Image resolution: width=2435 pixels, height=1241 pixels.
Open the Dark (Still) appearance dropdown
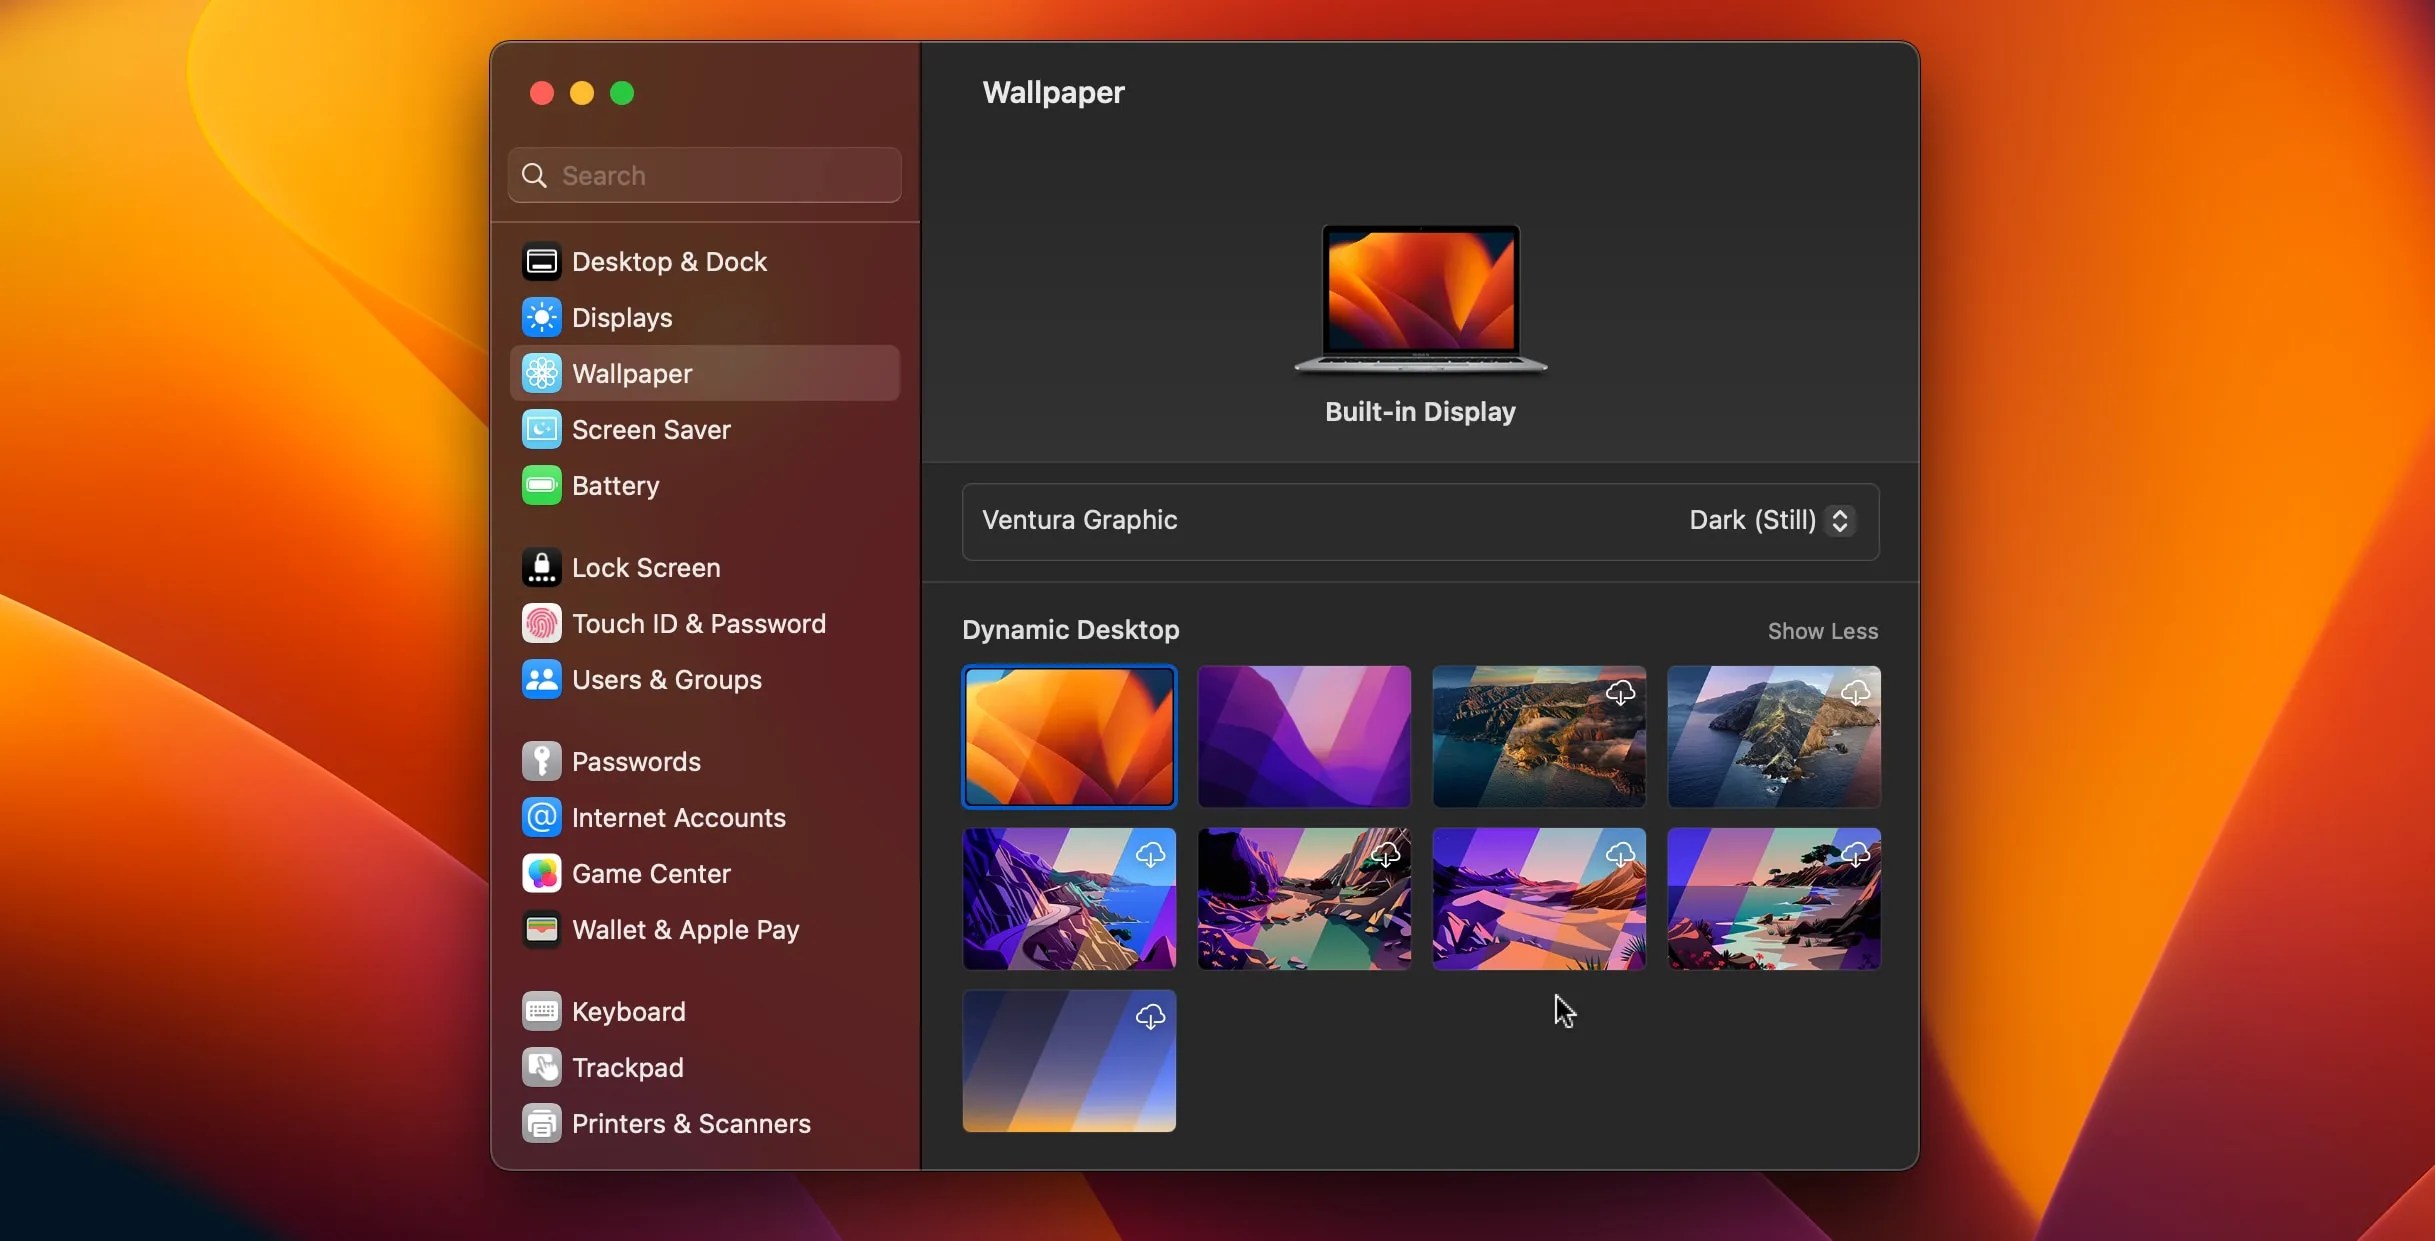coord(1771,520)
